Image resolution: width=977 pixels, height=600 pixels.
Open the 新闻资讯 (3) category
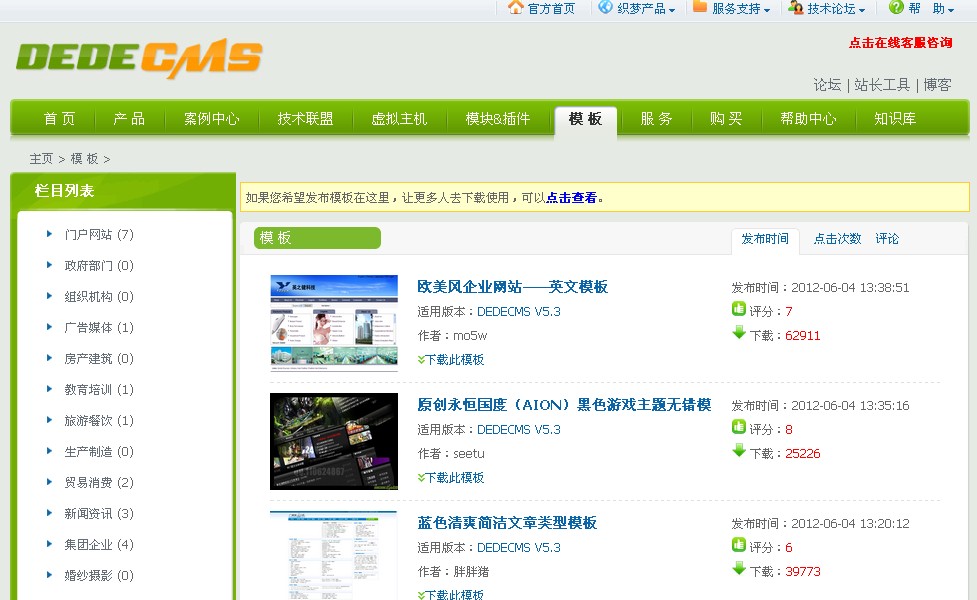(x=98, y=513)
